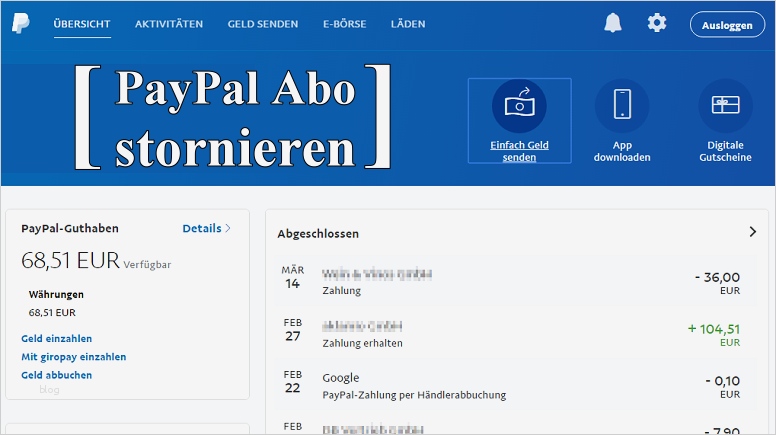
Task: Click the Digitale Gutscheine gift card icon
Action: (726, 105)
